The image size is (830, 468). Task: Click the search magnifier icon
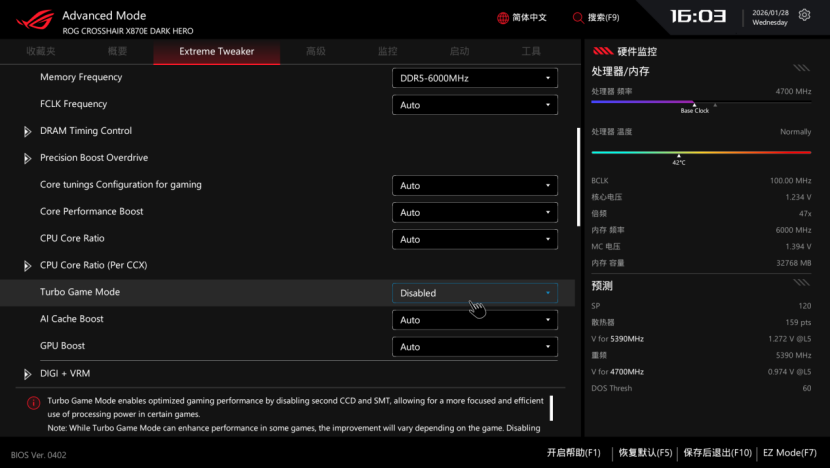click(578, 18)
